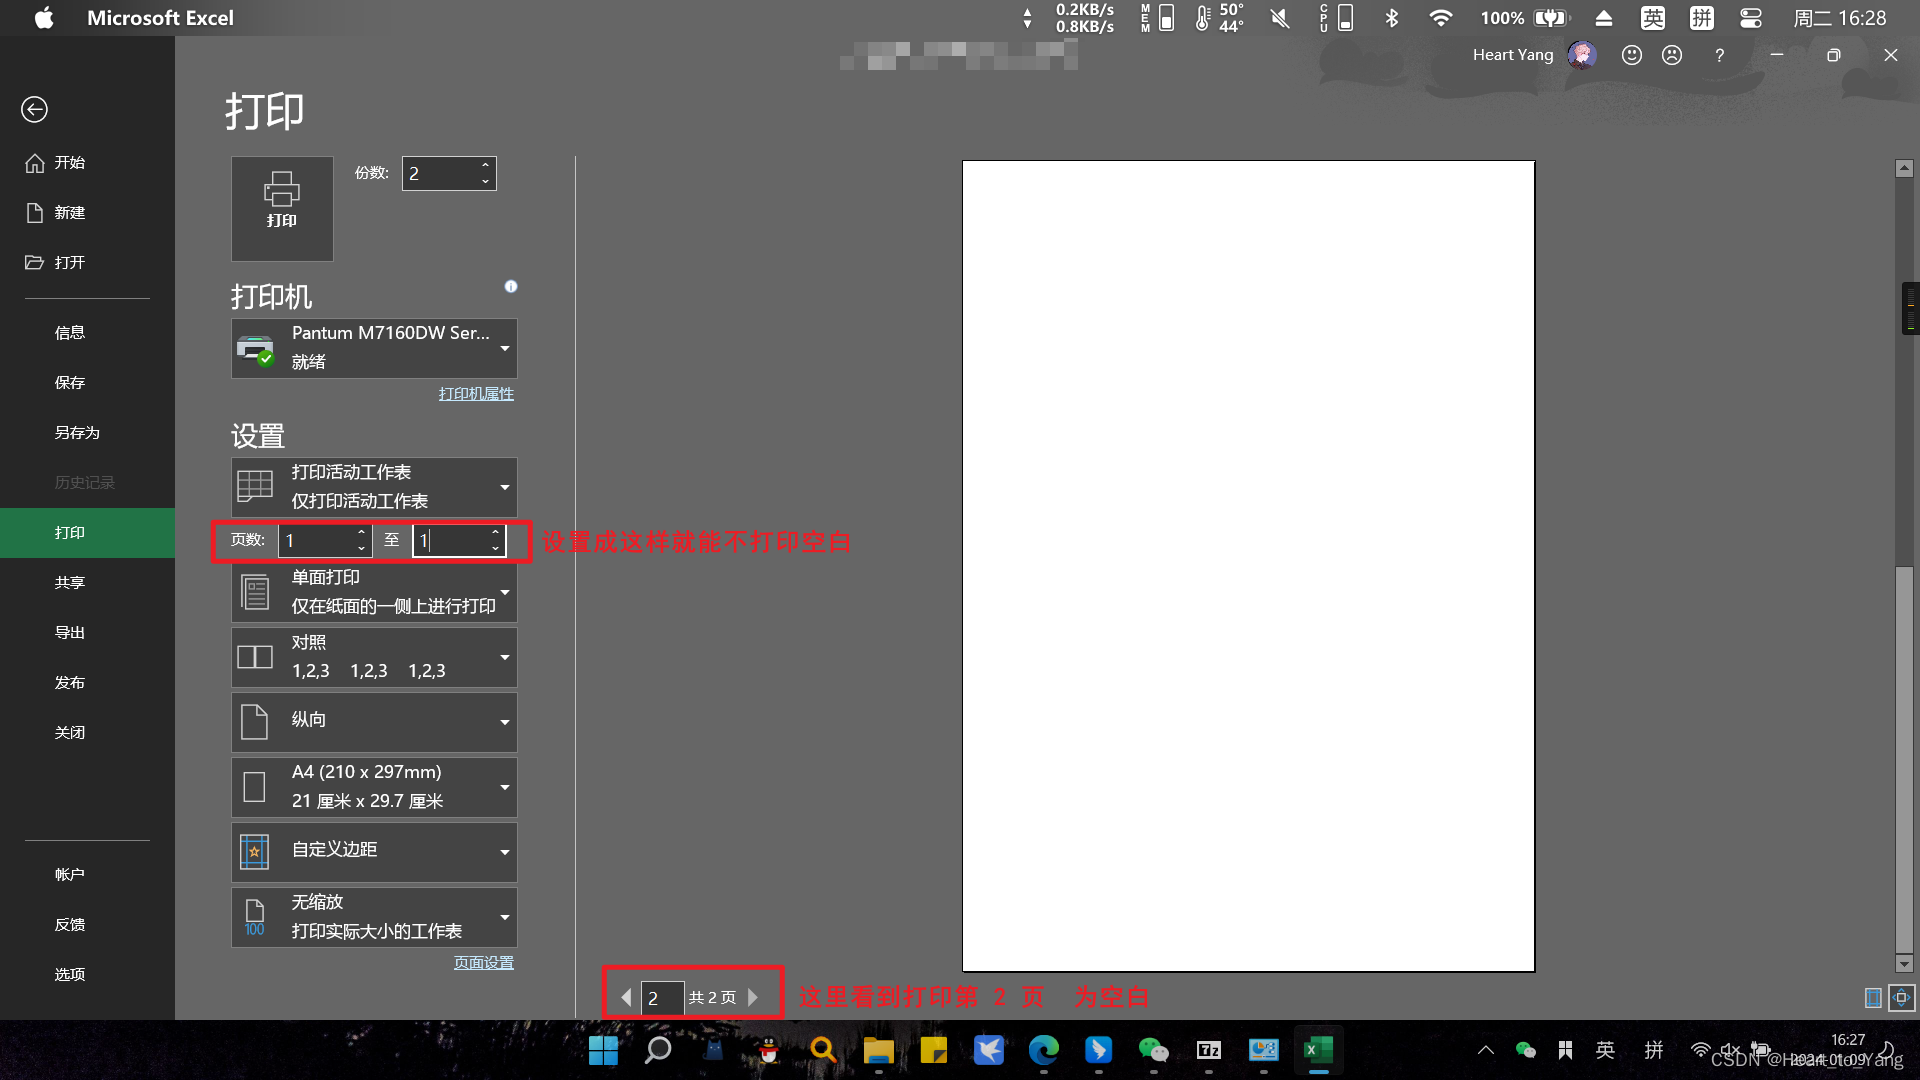Select 另存为 in left sidebar
The image size is (1920, 1080).
pos(77,432)
